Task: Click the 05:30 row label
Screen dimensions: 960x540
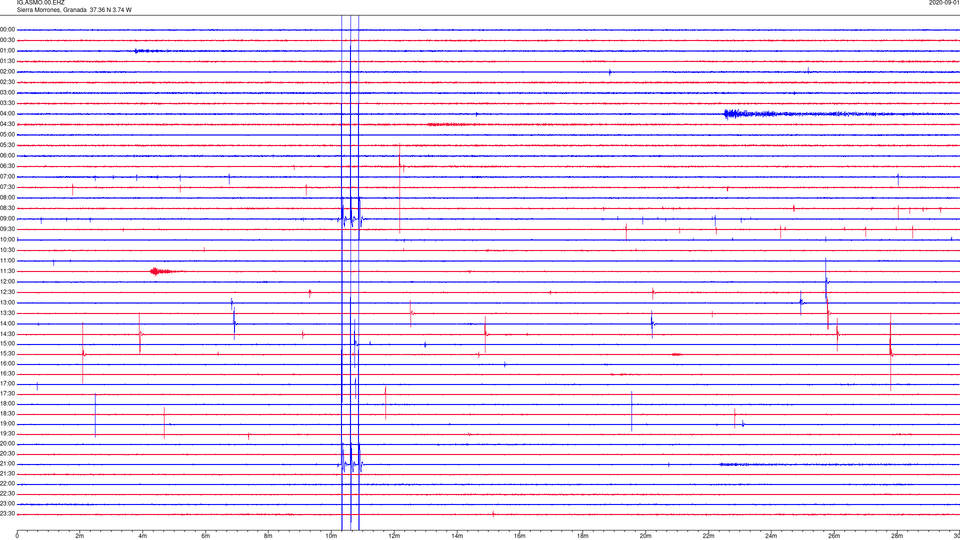Action: click(x=7, y=145)
